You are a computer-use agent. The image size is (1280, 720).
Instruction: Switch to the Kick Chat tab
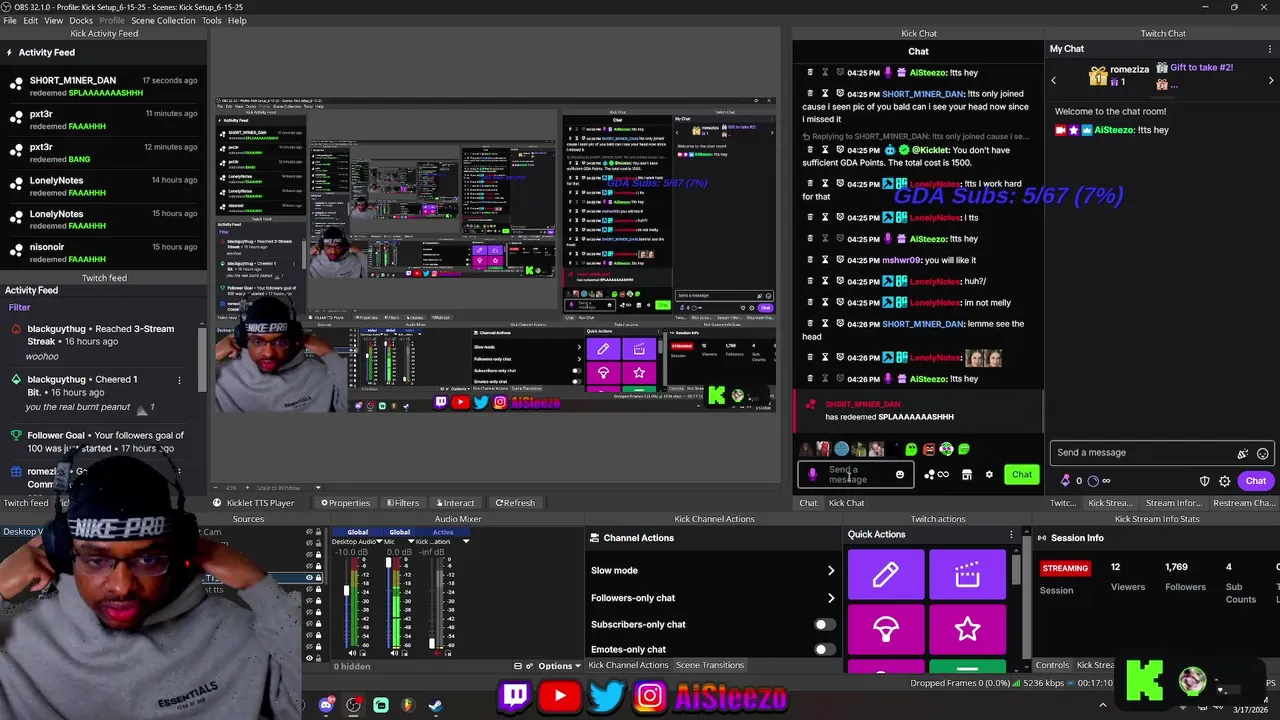(846, 503)
